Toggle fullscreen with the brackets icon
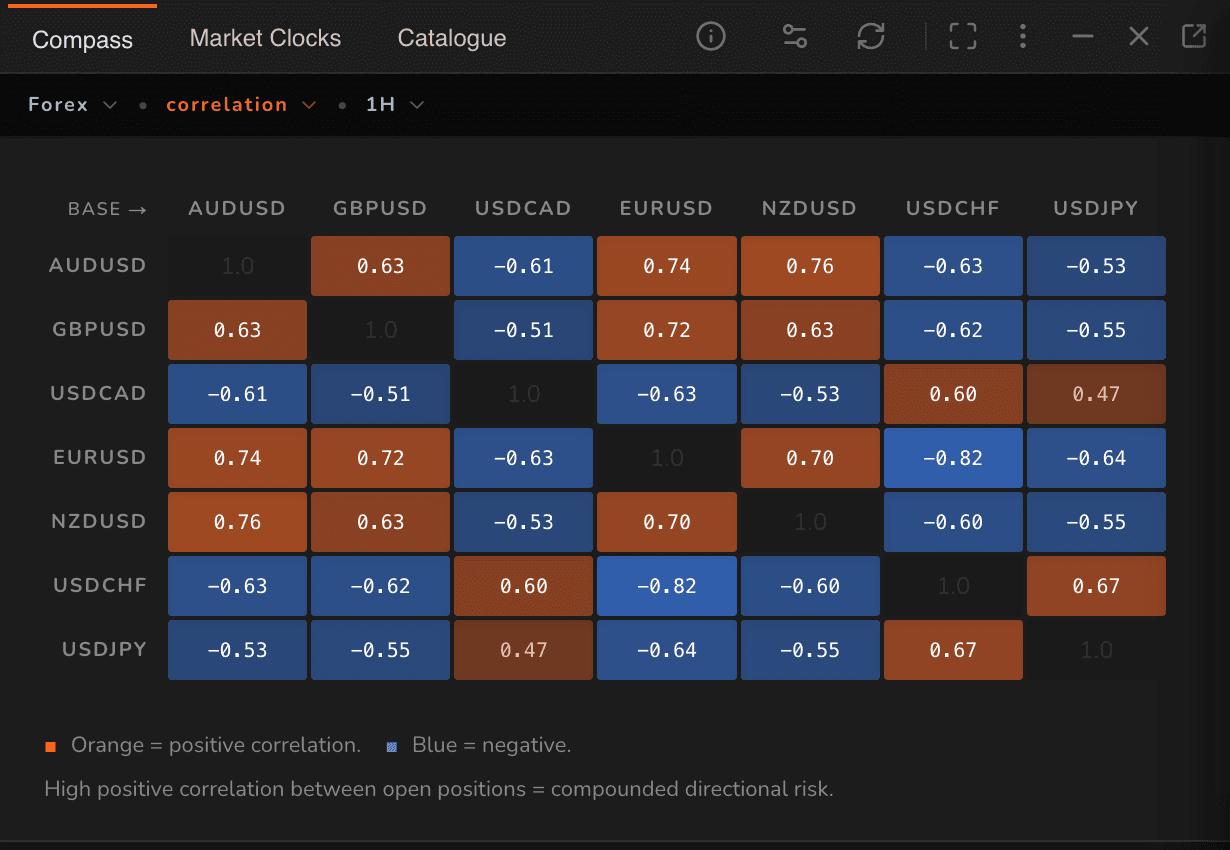Screen dimensions: 1230x850 (962, 37)
